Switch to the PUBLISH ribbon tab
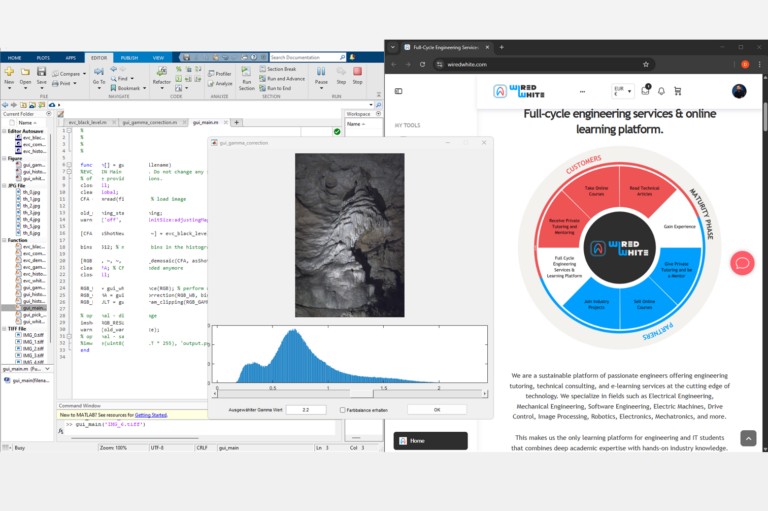Image resolution: width=768 pixels, height=511 pixels. [129, 58]
